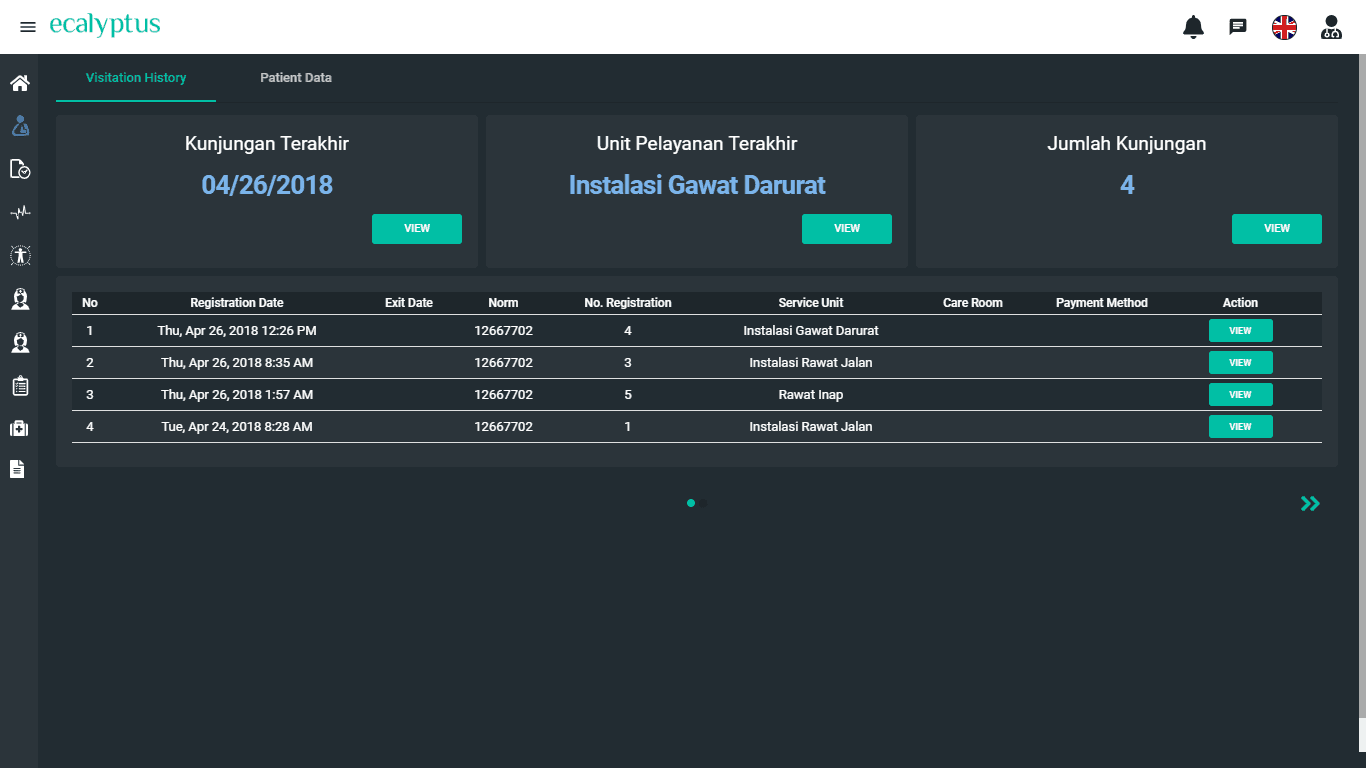Click VIEW under Kunjungan Terakhir
Viewport: 1366px width, 768px height.
coord(417,229)
